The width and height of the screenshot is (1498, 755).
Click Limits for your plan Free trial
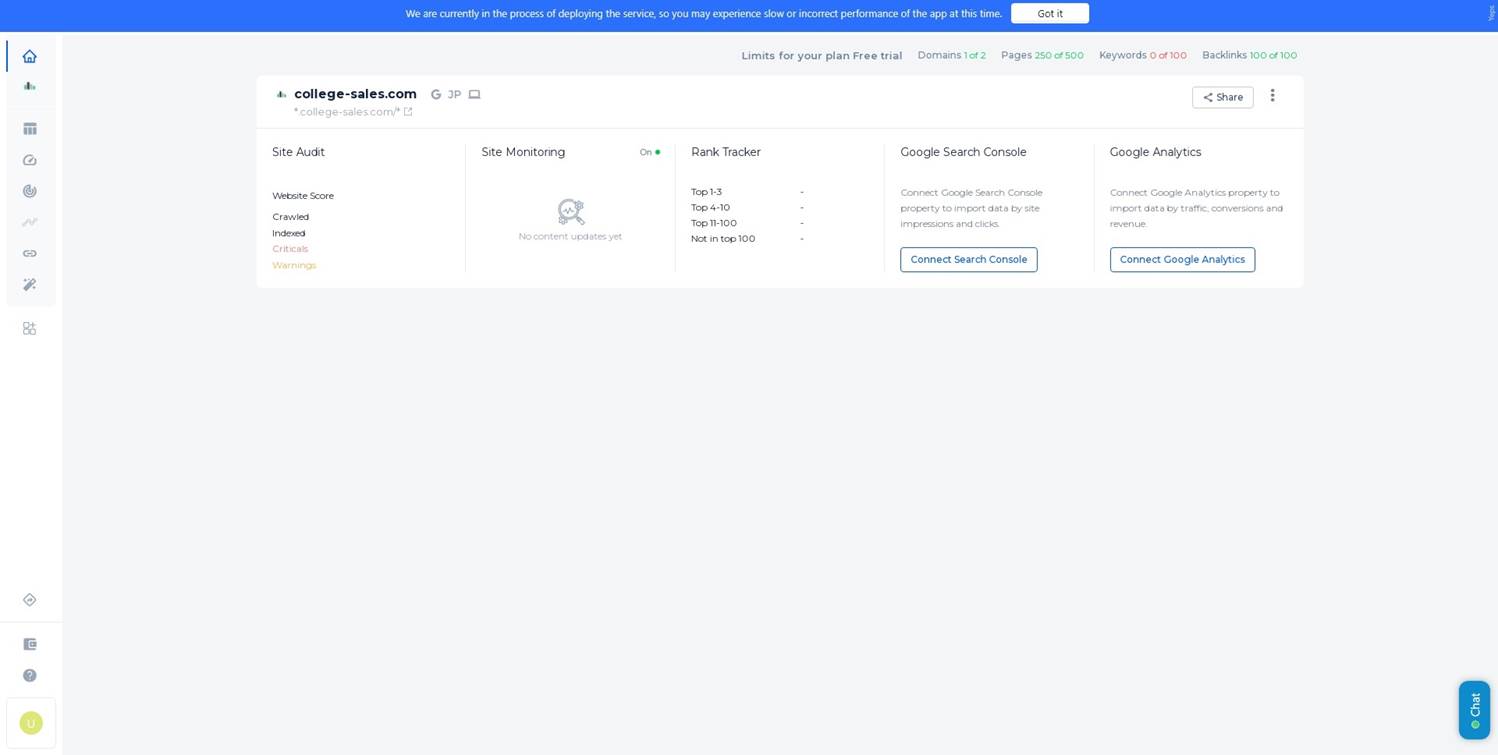pyautogui.click(x=822, y=56)
